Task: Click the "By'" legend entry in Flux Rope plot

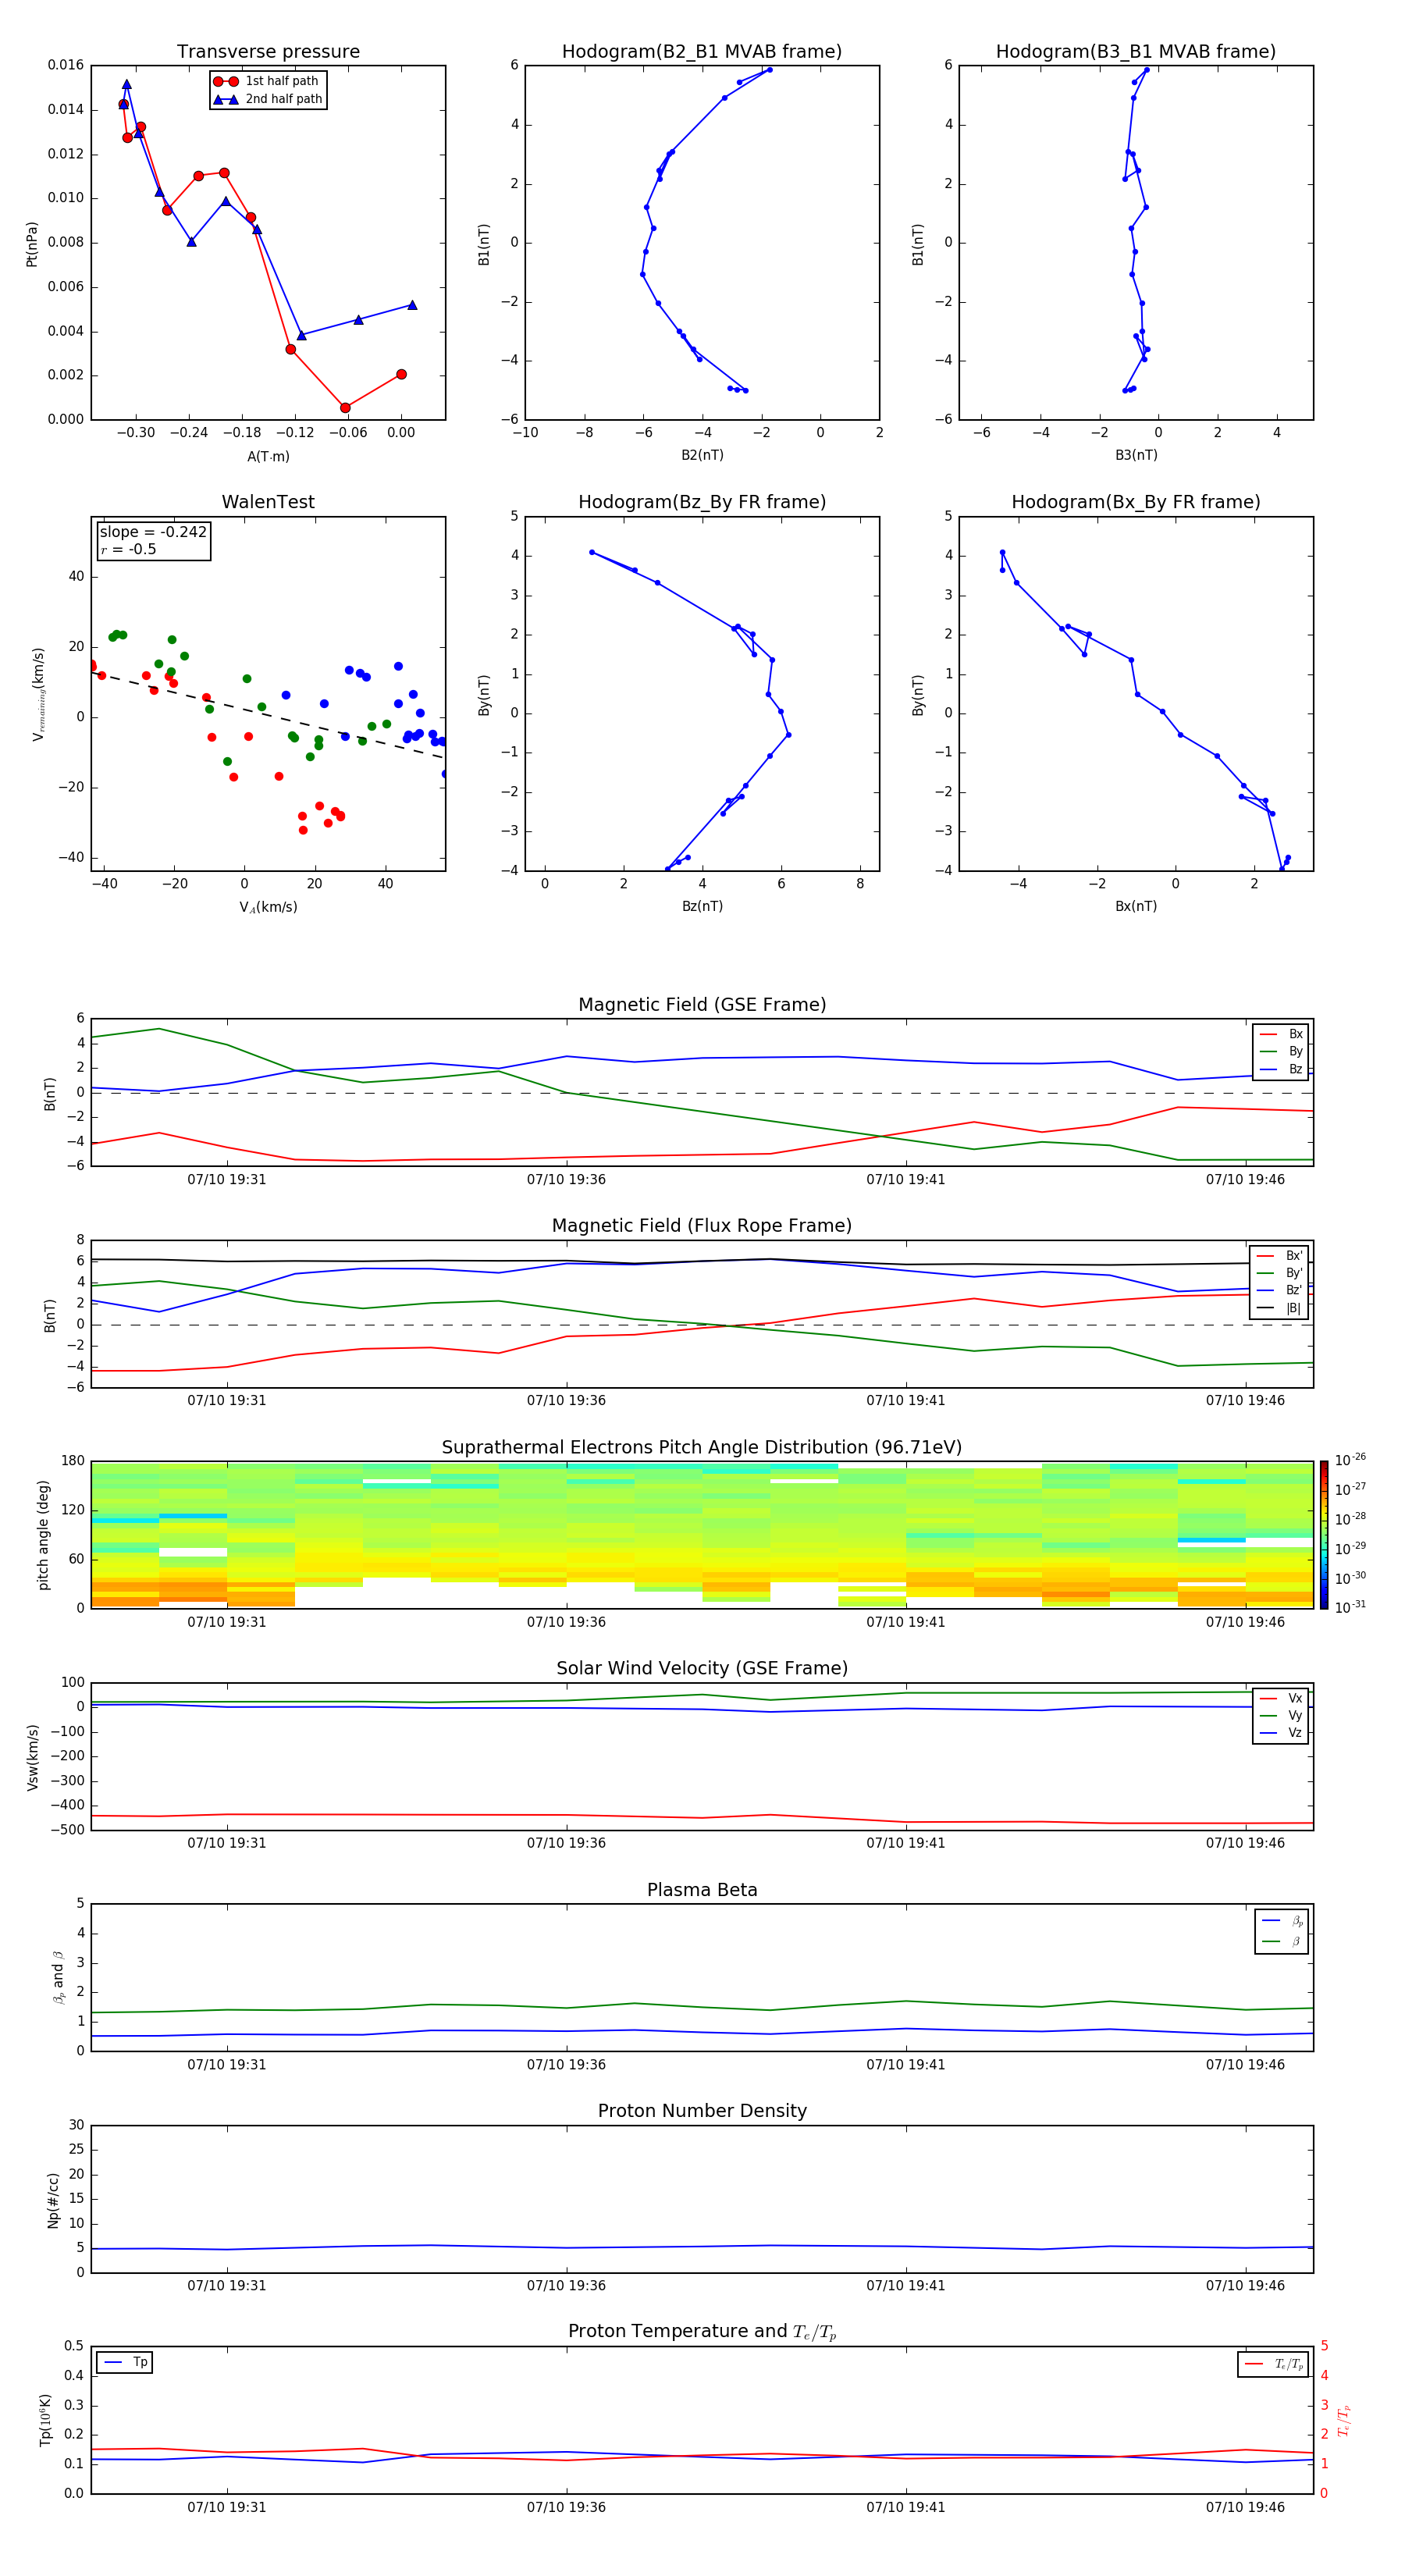Action: (x=1279, y=1273)
